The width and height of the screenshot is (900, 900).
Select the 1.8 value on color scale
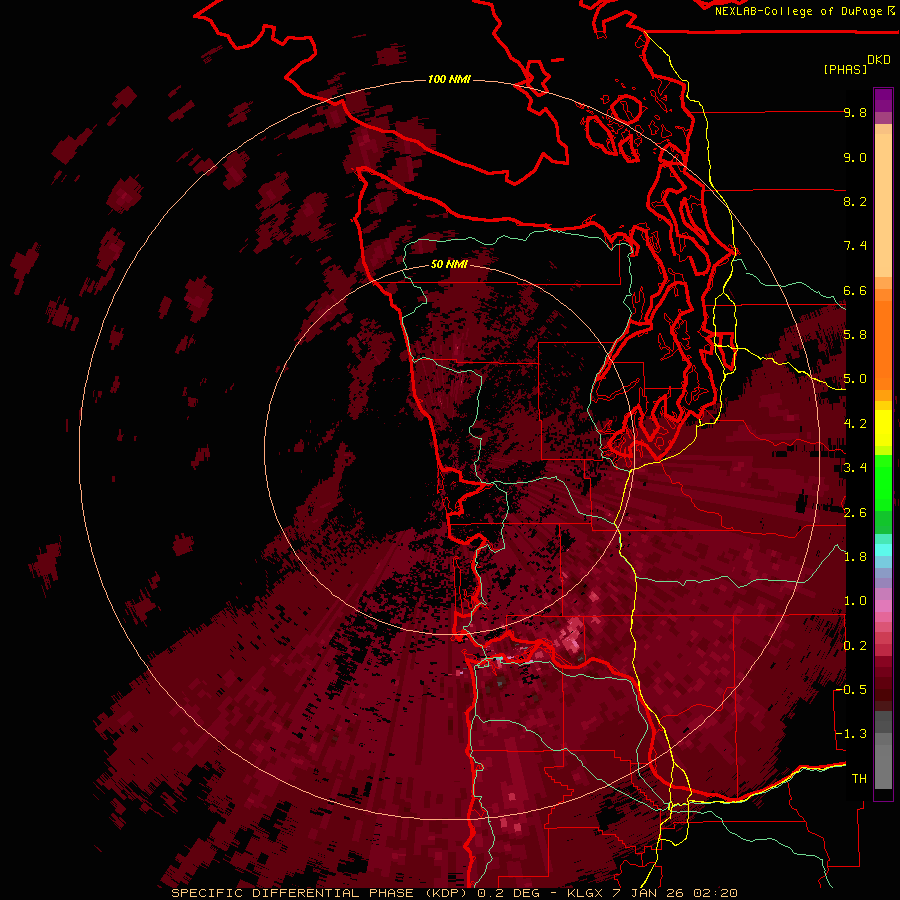coord(855,557)
